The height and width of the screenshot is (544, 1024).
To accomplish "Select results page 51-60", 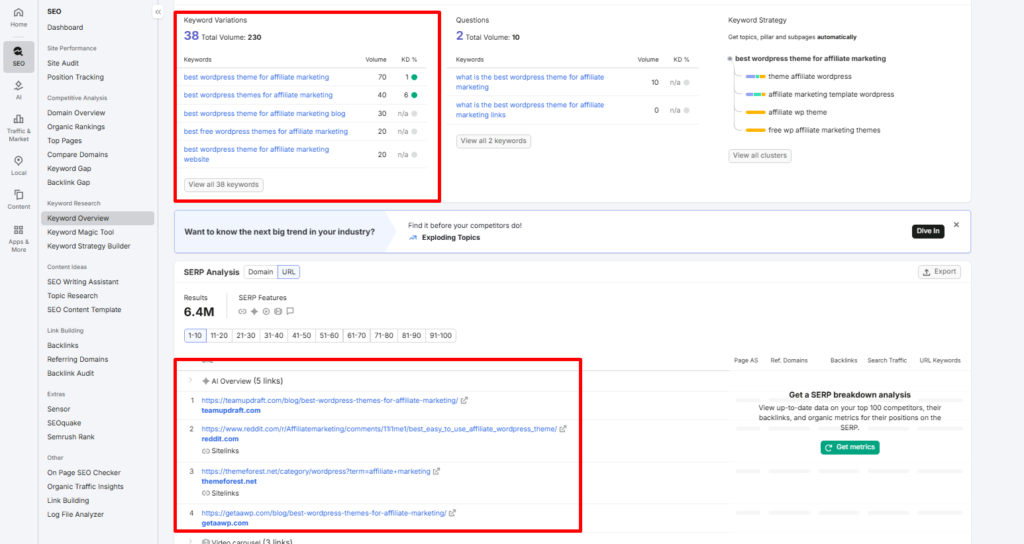I will tap(329, 336).
